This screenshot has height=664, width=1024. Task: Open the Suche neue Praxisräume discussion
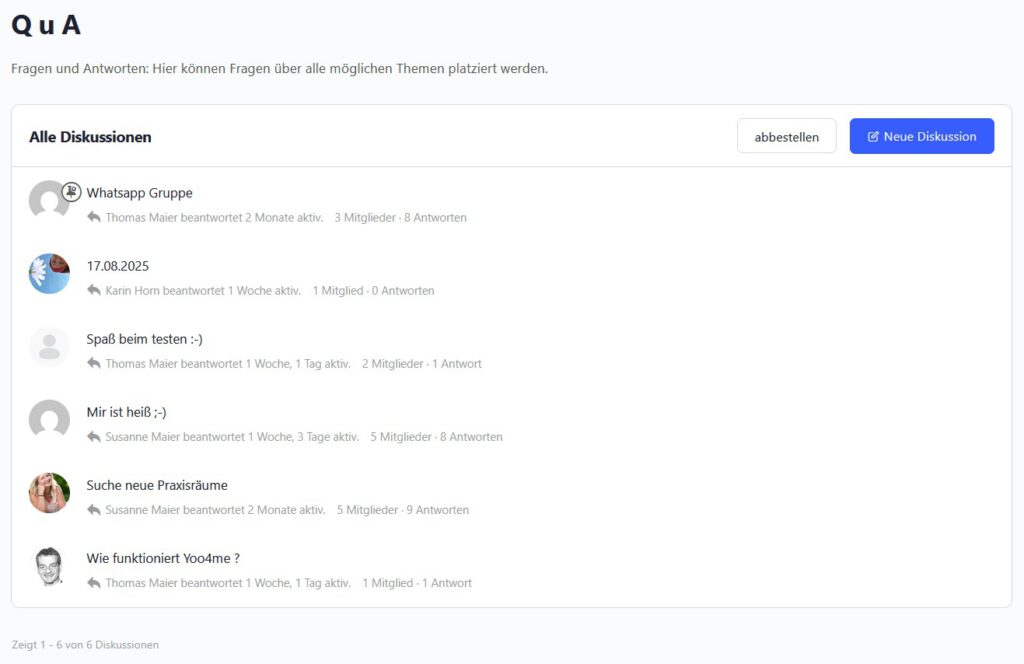click(x=157, y=485)
